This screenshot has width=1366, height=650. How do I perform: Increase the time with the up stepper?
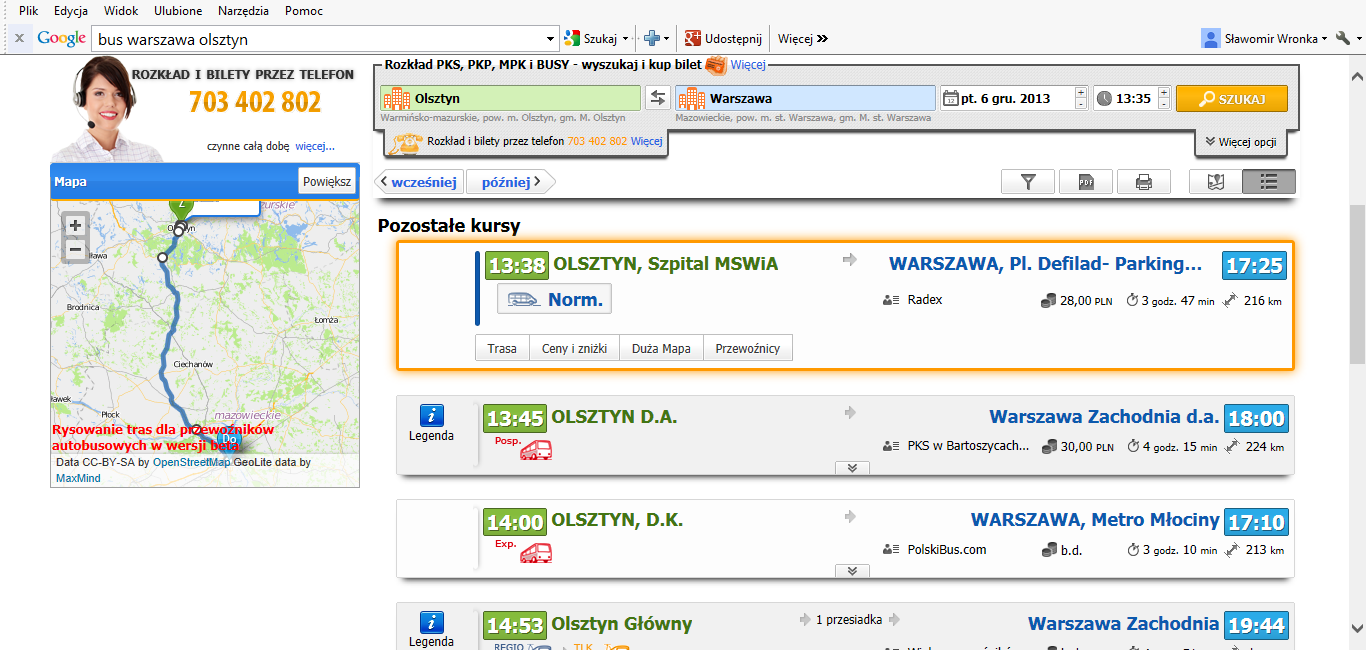click(x=1164, y=93)
